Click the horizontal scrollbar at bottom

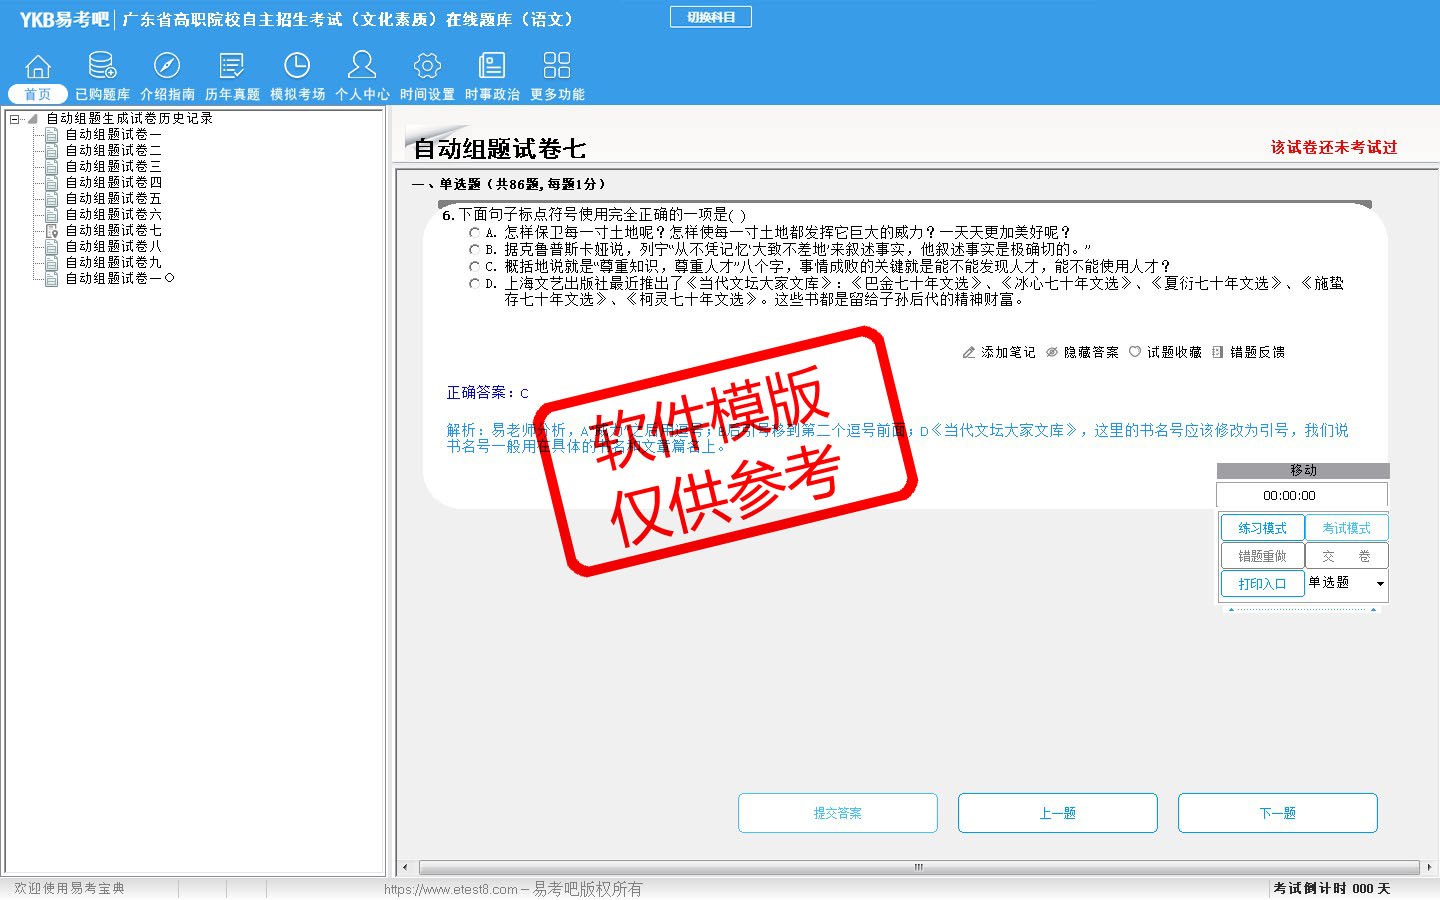click(917, 867)
